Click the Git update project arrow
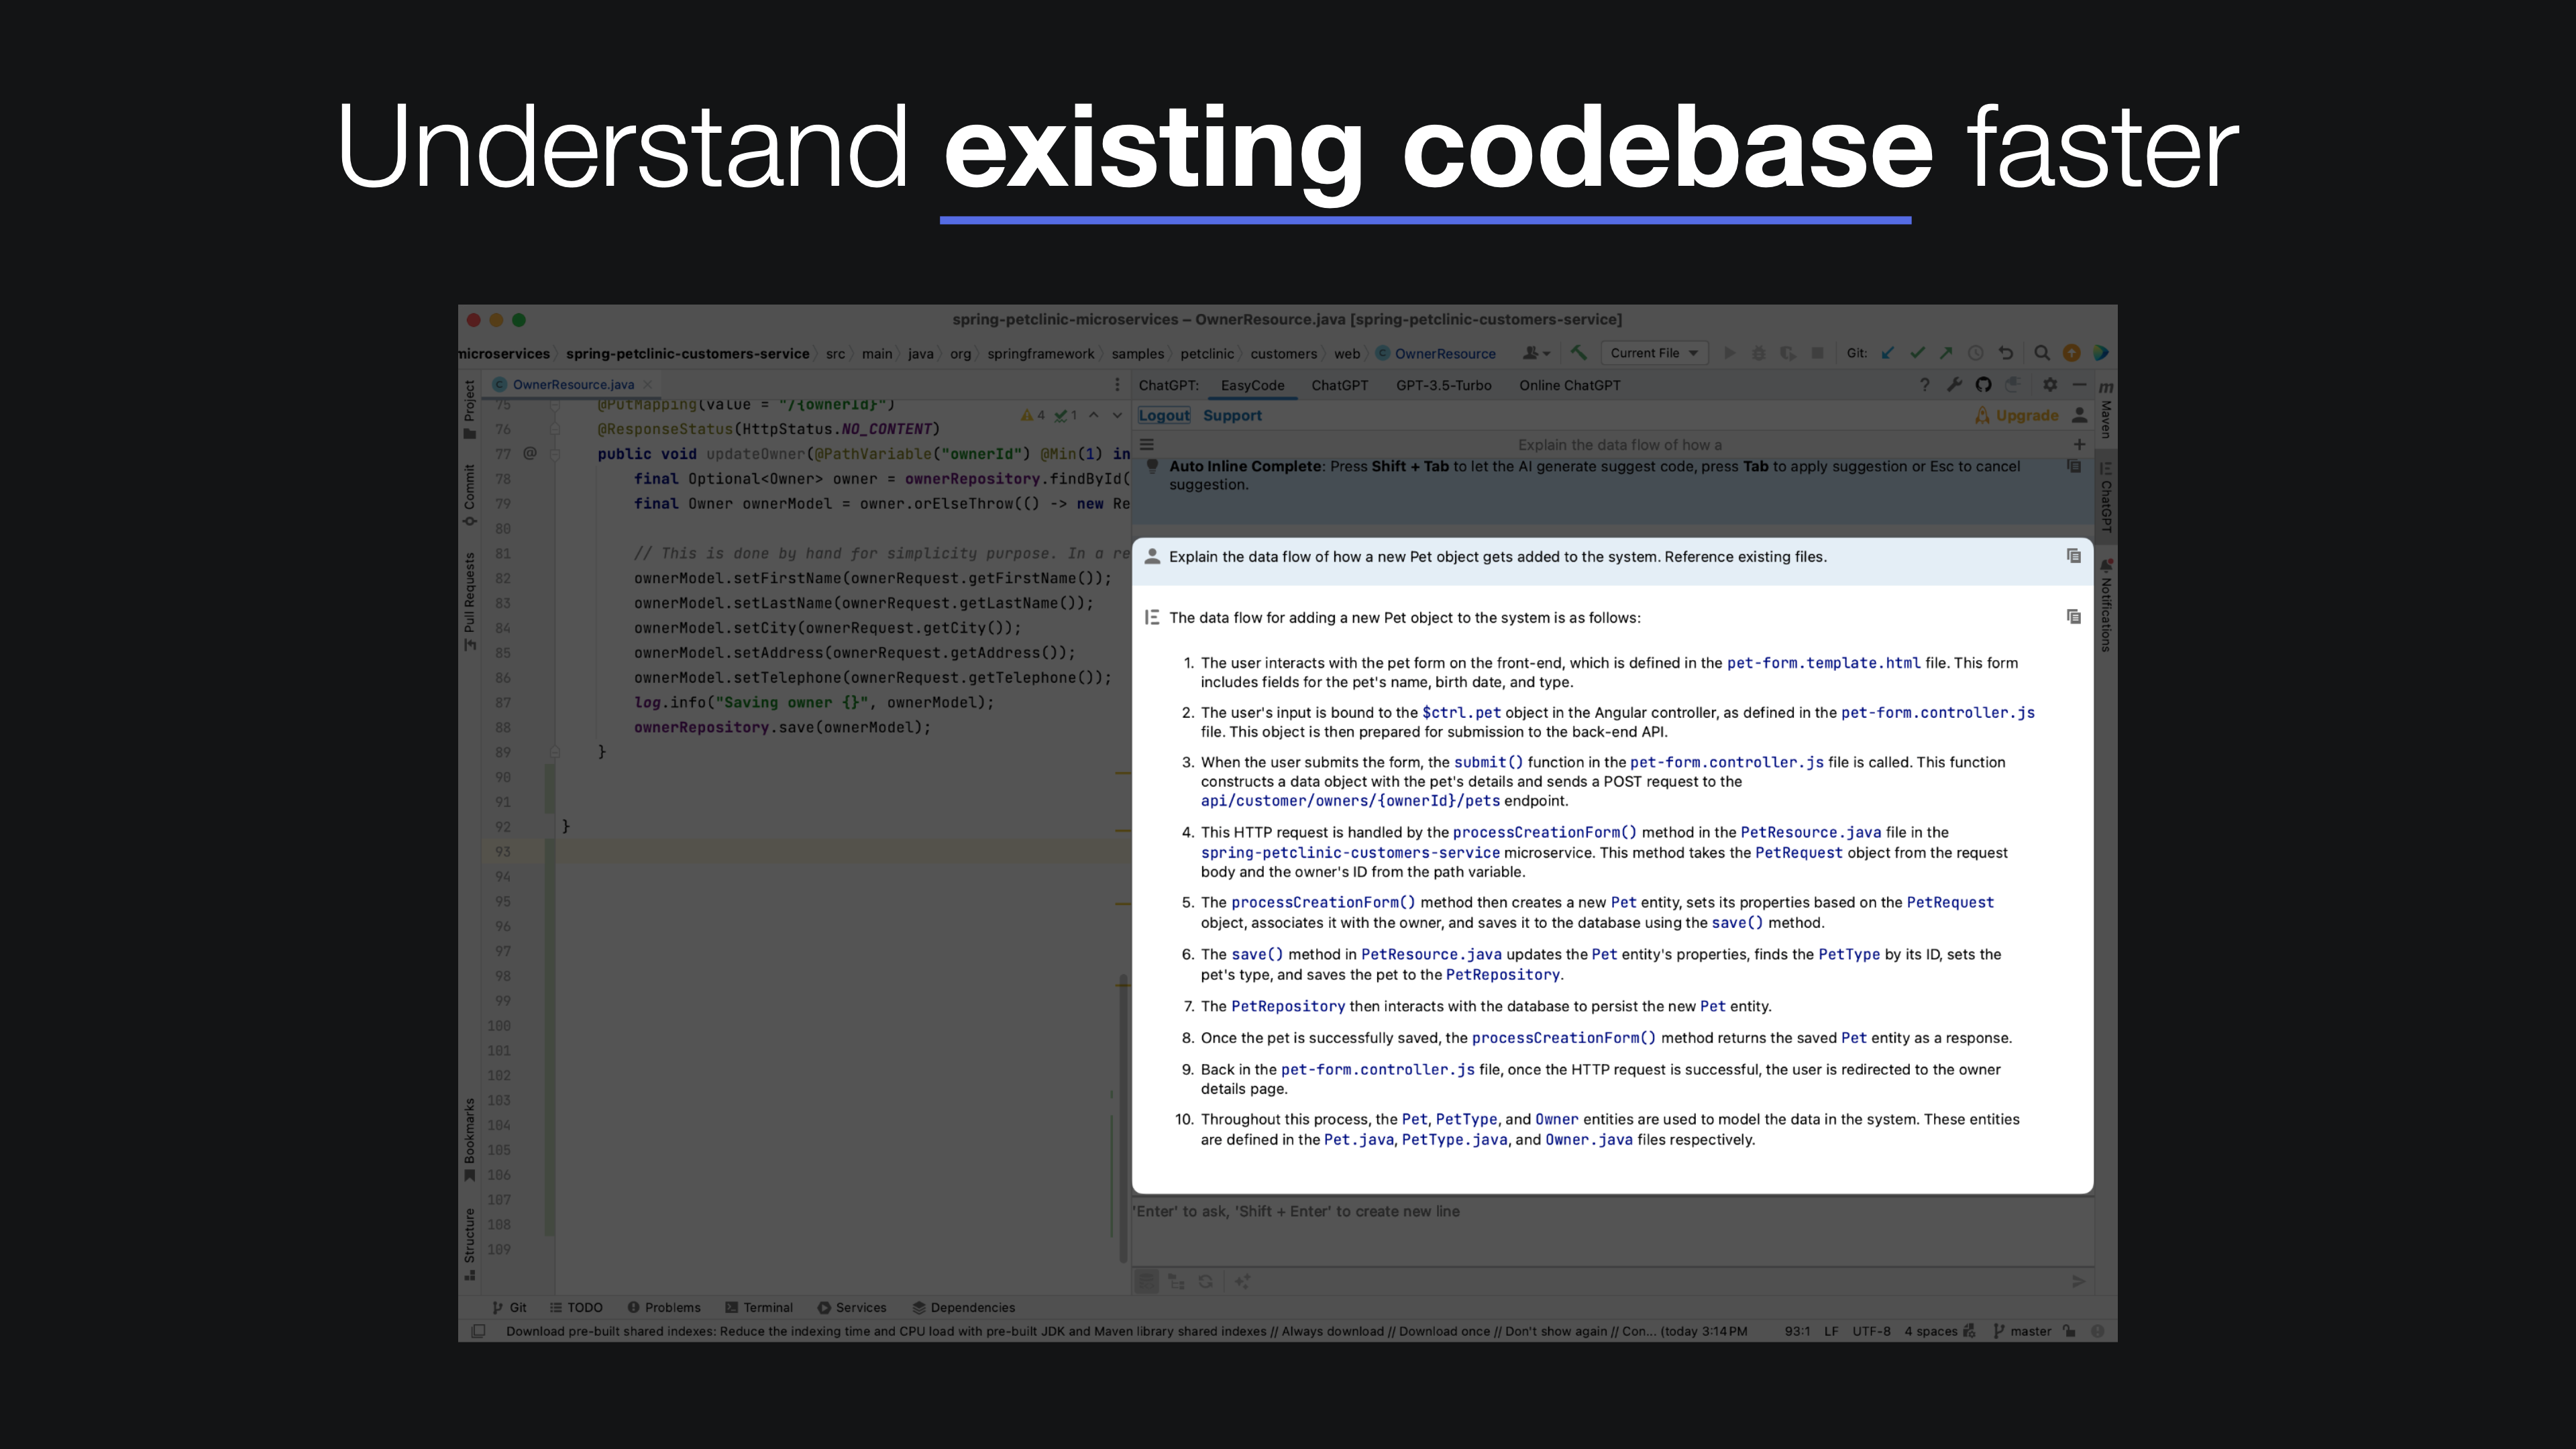The width and height of the screenshot is (2576, 1449). pos(1888,353)
